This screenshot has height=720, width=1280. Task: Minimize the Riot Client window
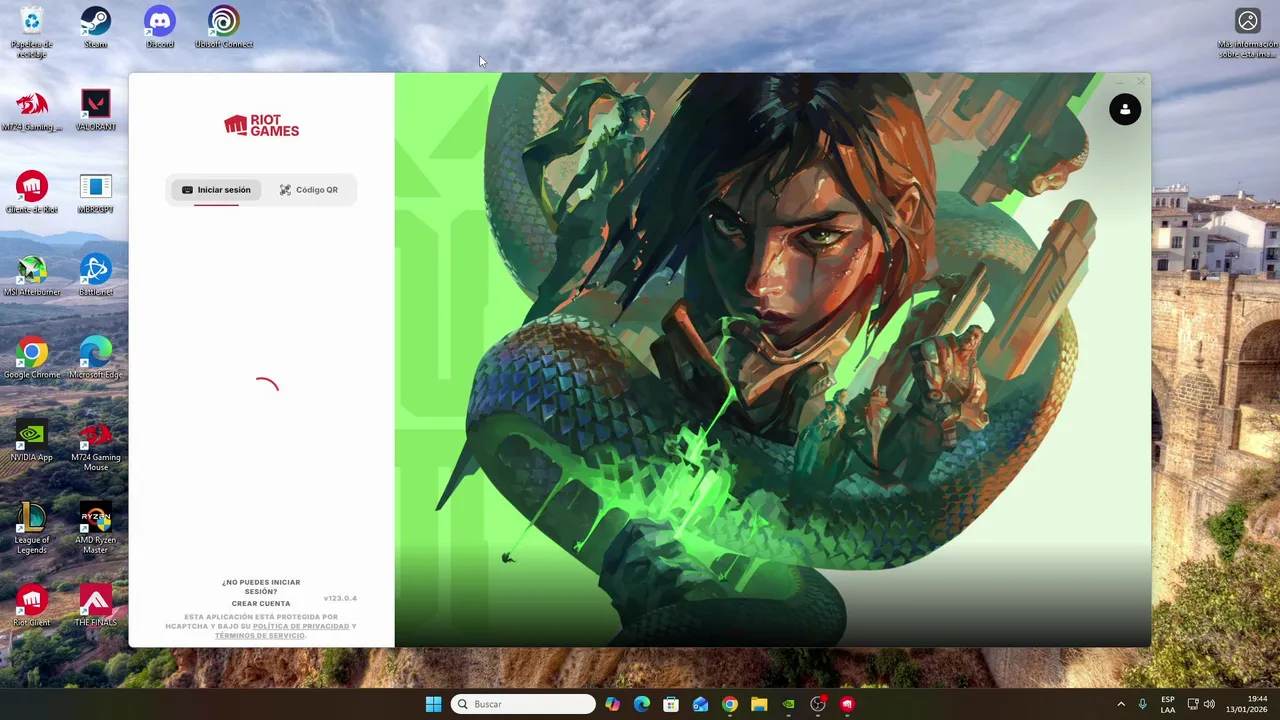coord(1119,82)
